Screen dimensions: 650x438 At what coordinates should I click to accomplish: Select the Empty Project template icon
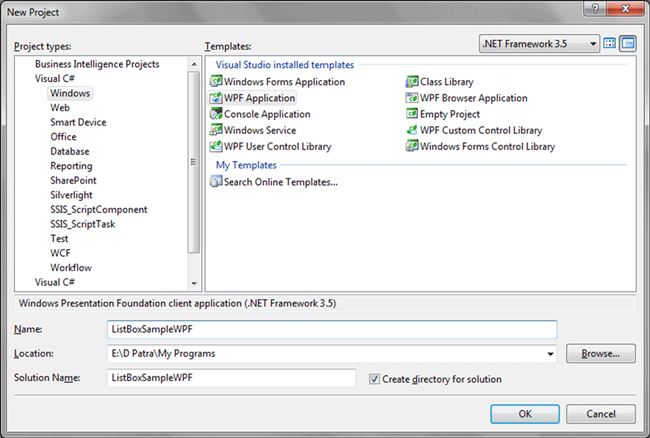pyautogui.click(x=412, y=114)
